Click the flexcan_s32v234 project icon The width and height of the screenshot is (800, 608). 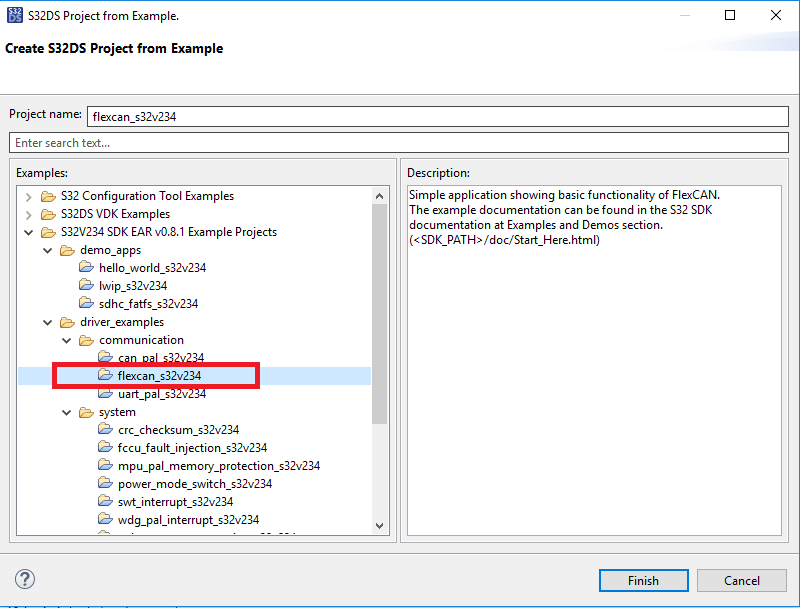coord(105,375)
